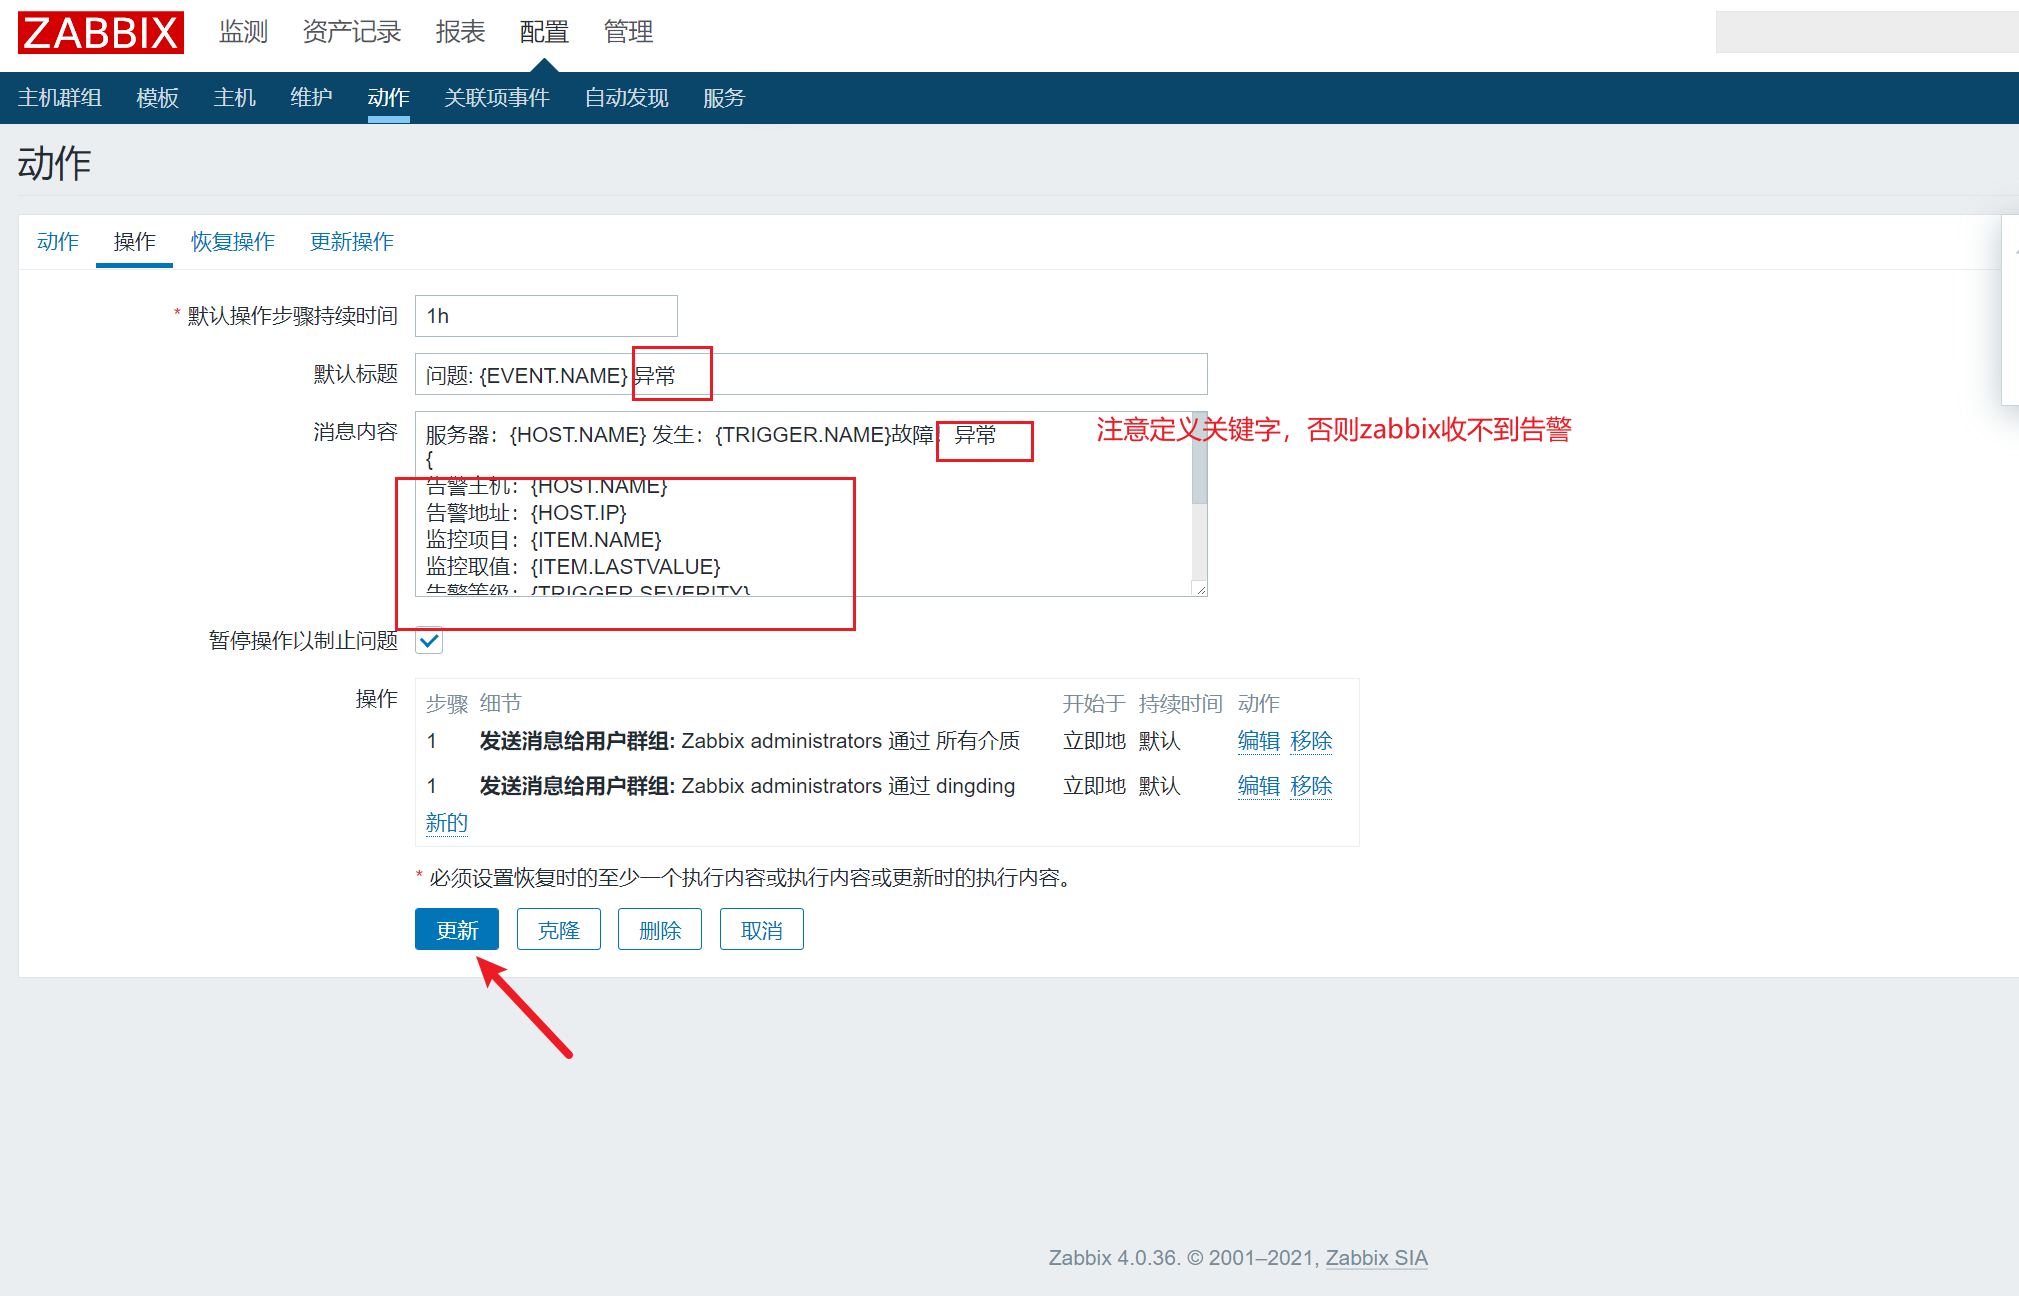Switch to the 操作 form tab
2019x1296 pixels.
point(135,242)
